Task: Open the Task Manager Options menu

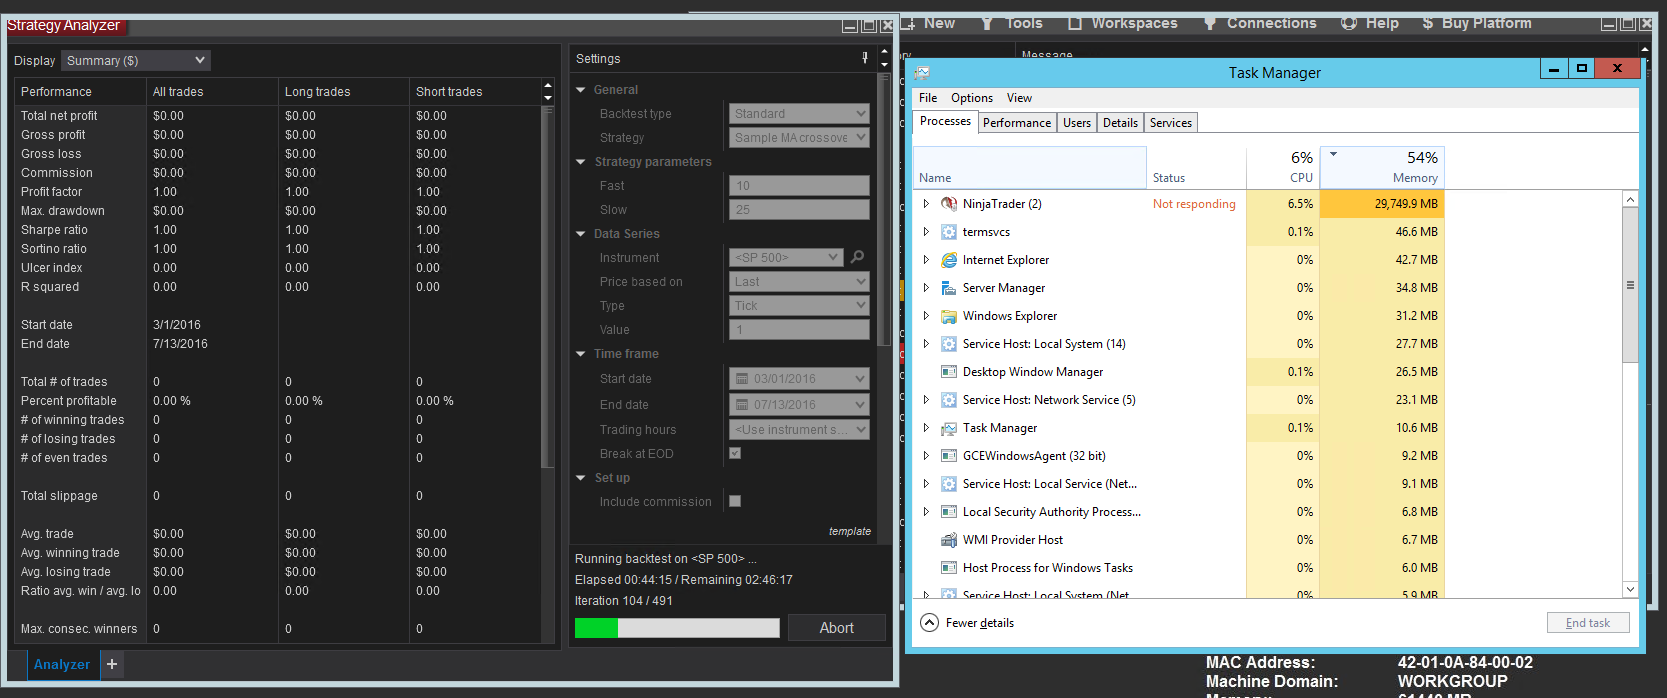Action: (972, 98)
